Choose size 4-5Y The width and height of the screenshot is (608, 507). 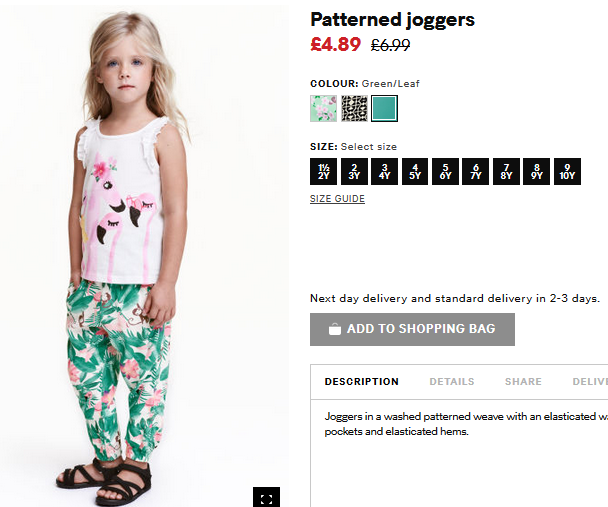[x=415, y=171]
